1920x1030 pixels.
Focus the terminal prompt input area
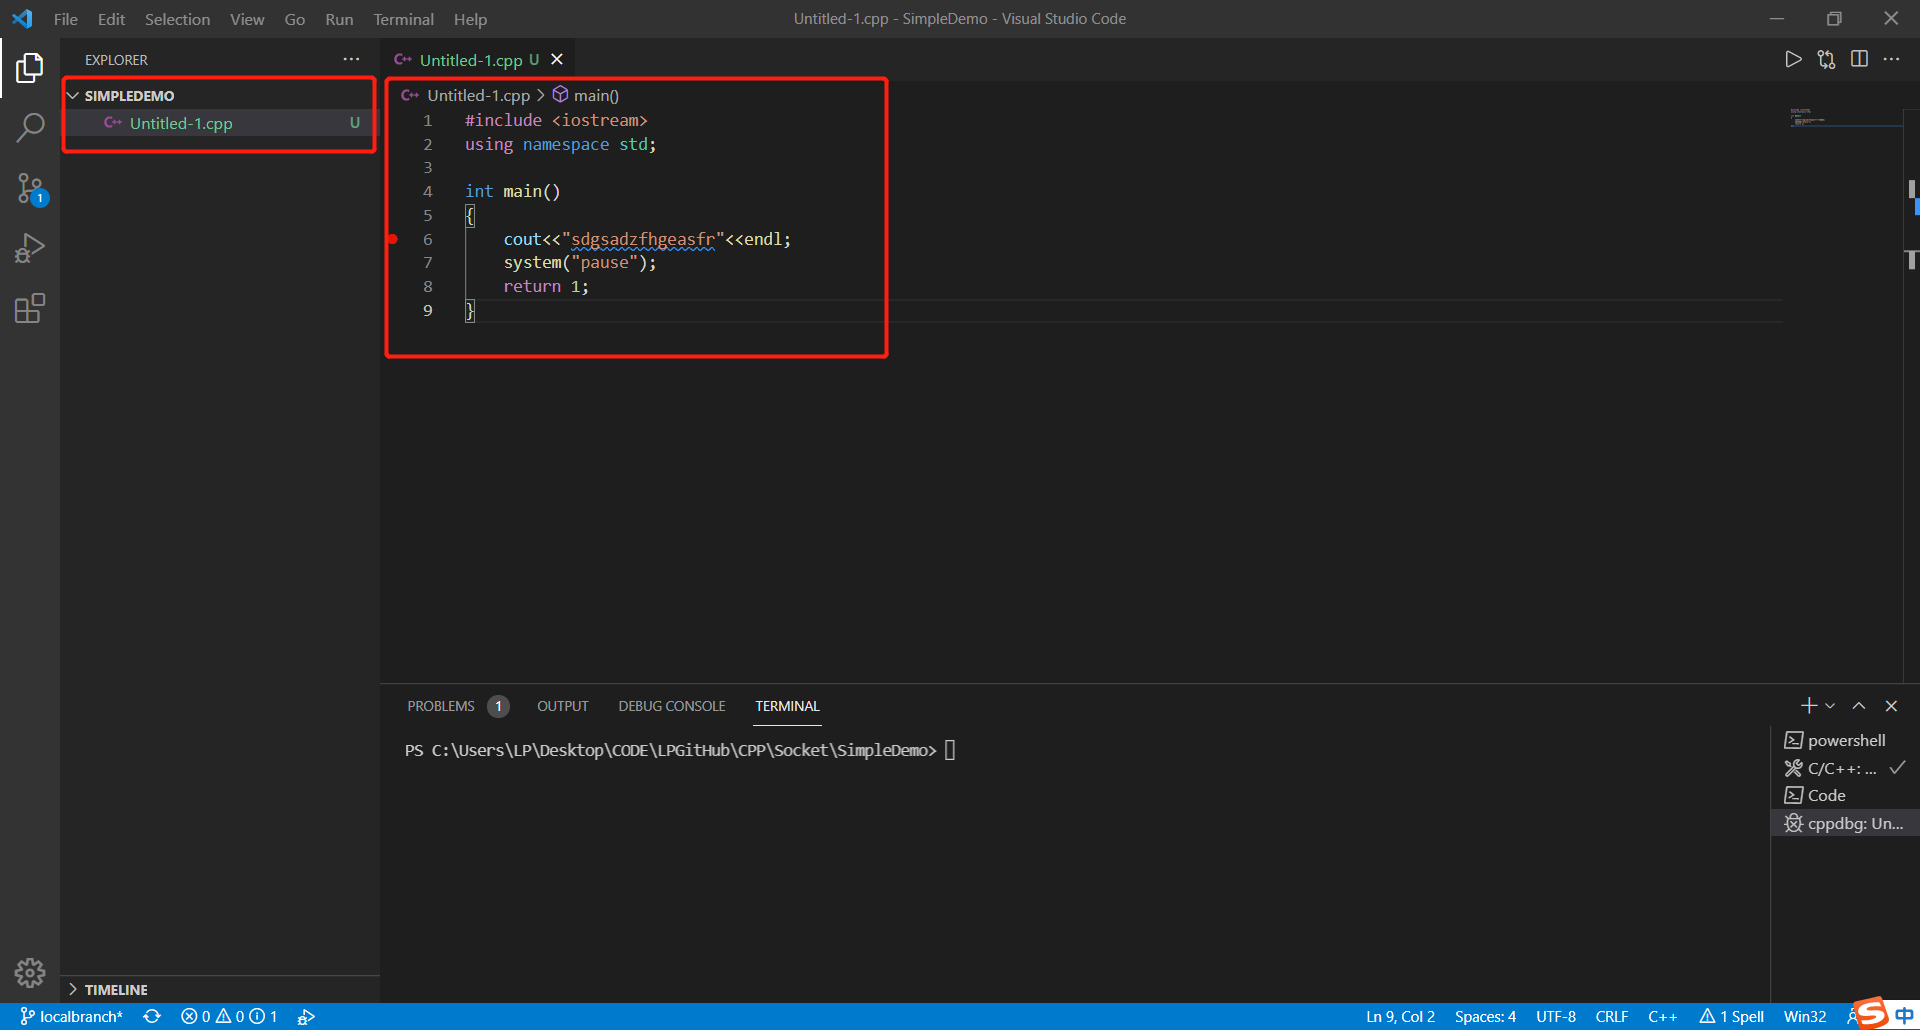[950, 750]
